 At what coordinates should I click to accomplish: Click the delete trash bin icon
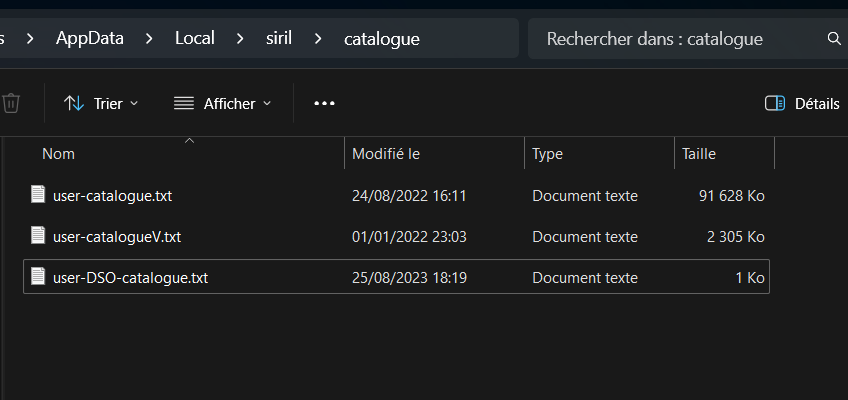pos(11,103)
